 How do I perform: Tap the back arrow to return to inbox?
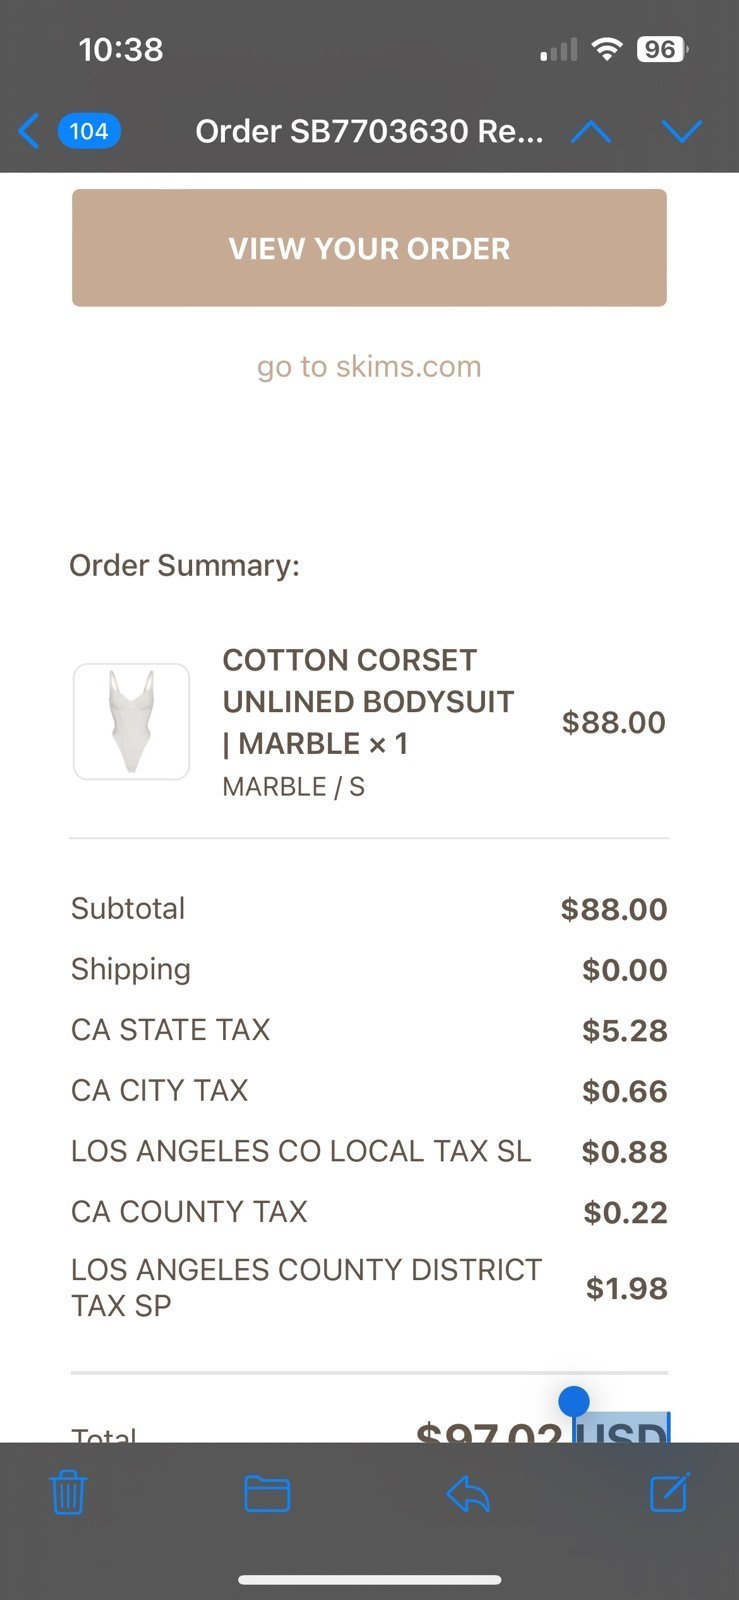pyautogui.click(x=29, y=131)
